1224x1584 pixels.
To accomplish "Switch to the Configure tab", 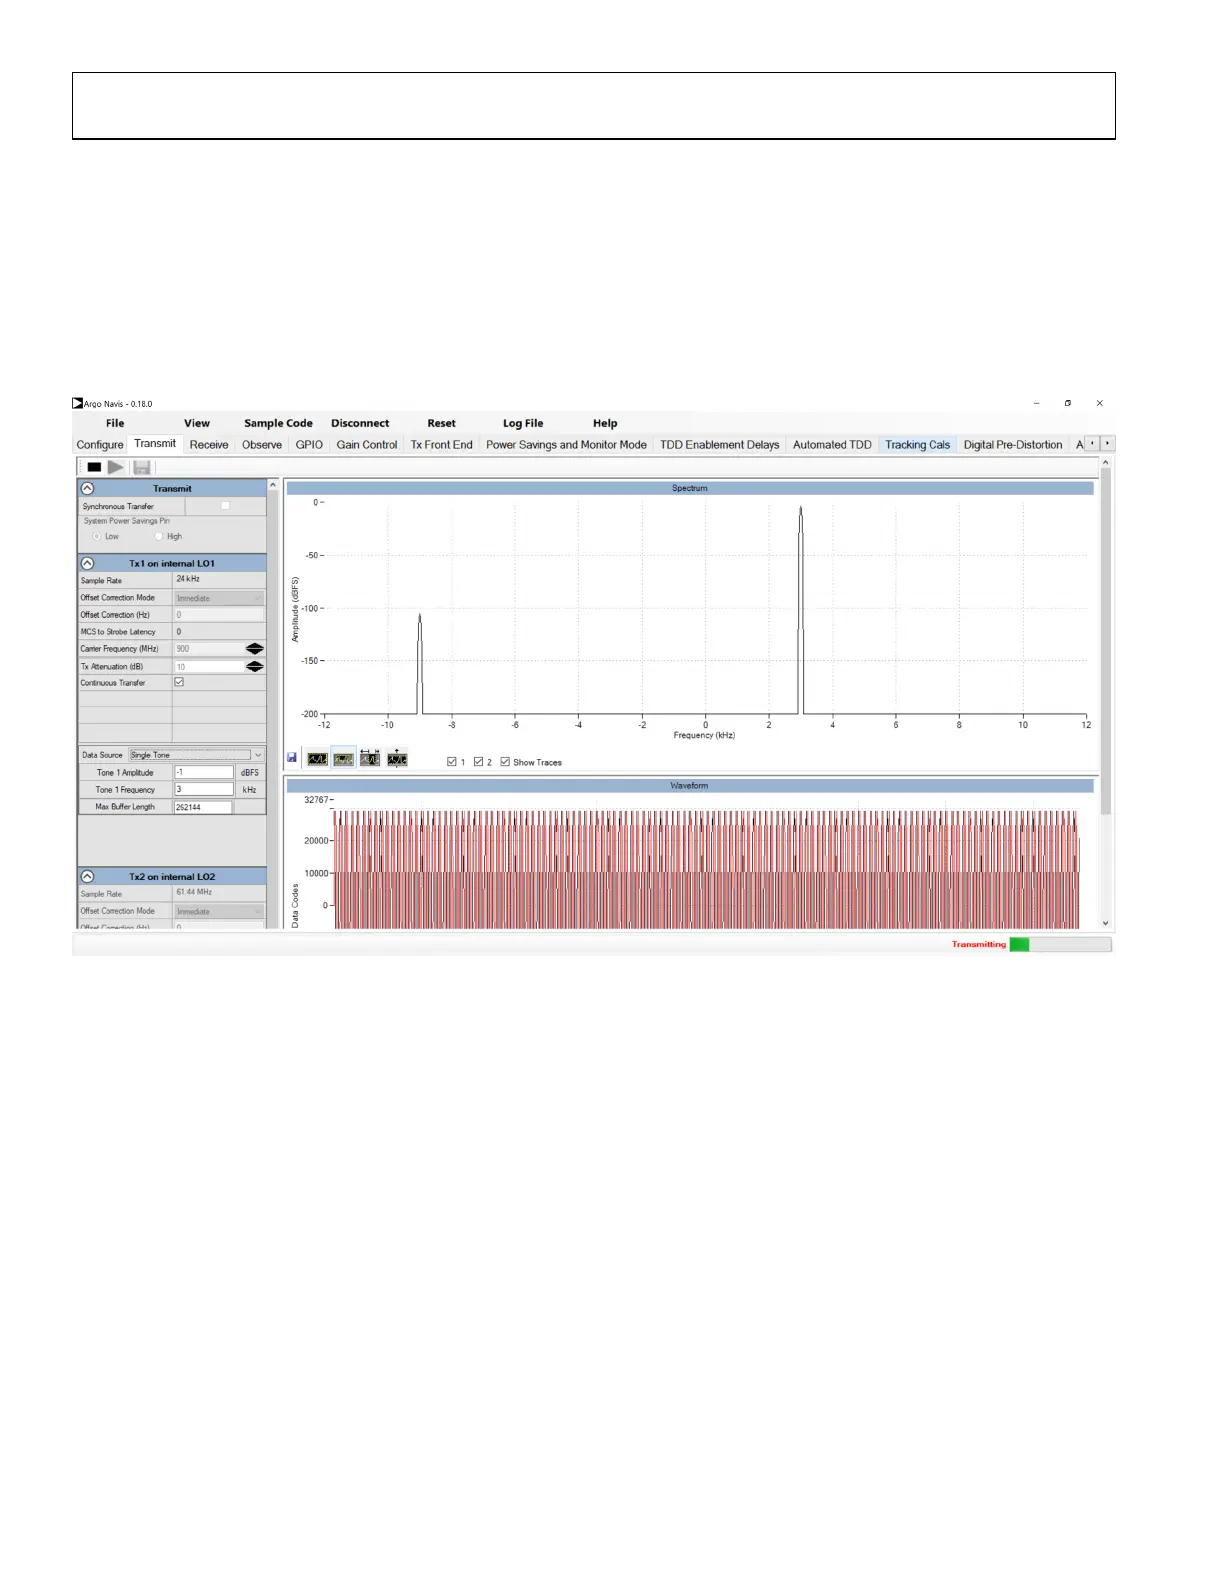I will [100, 445].
